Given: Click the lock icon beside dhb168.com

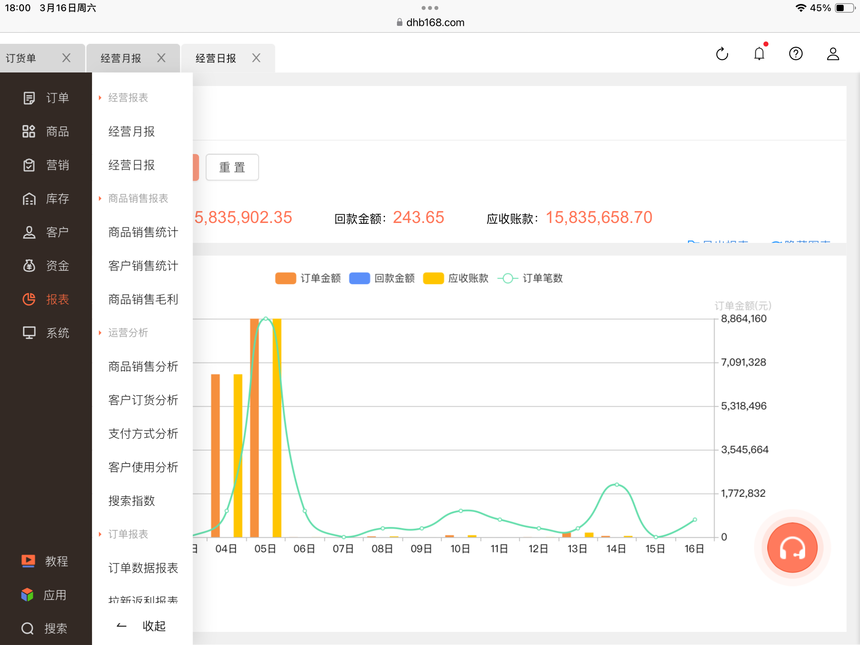Looking at the screenshot, I should click(x=400, y=22).
